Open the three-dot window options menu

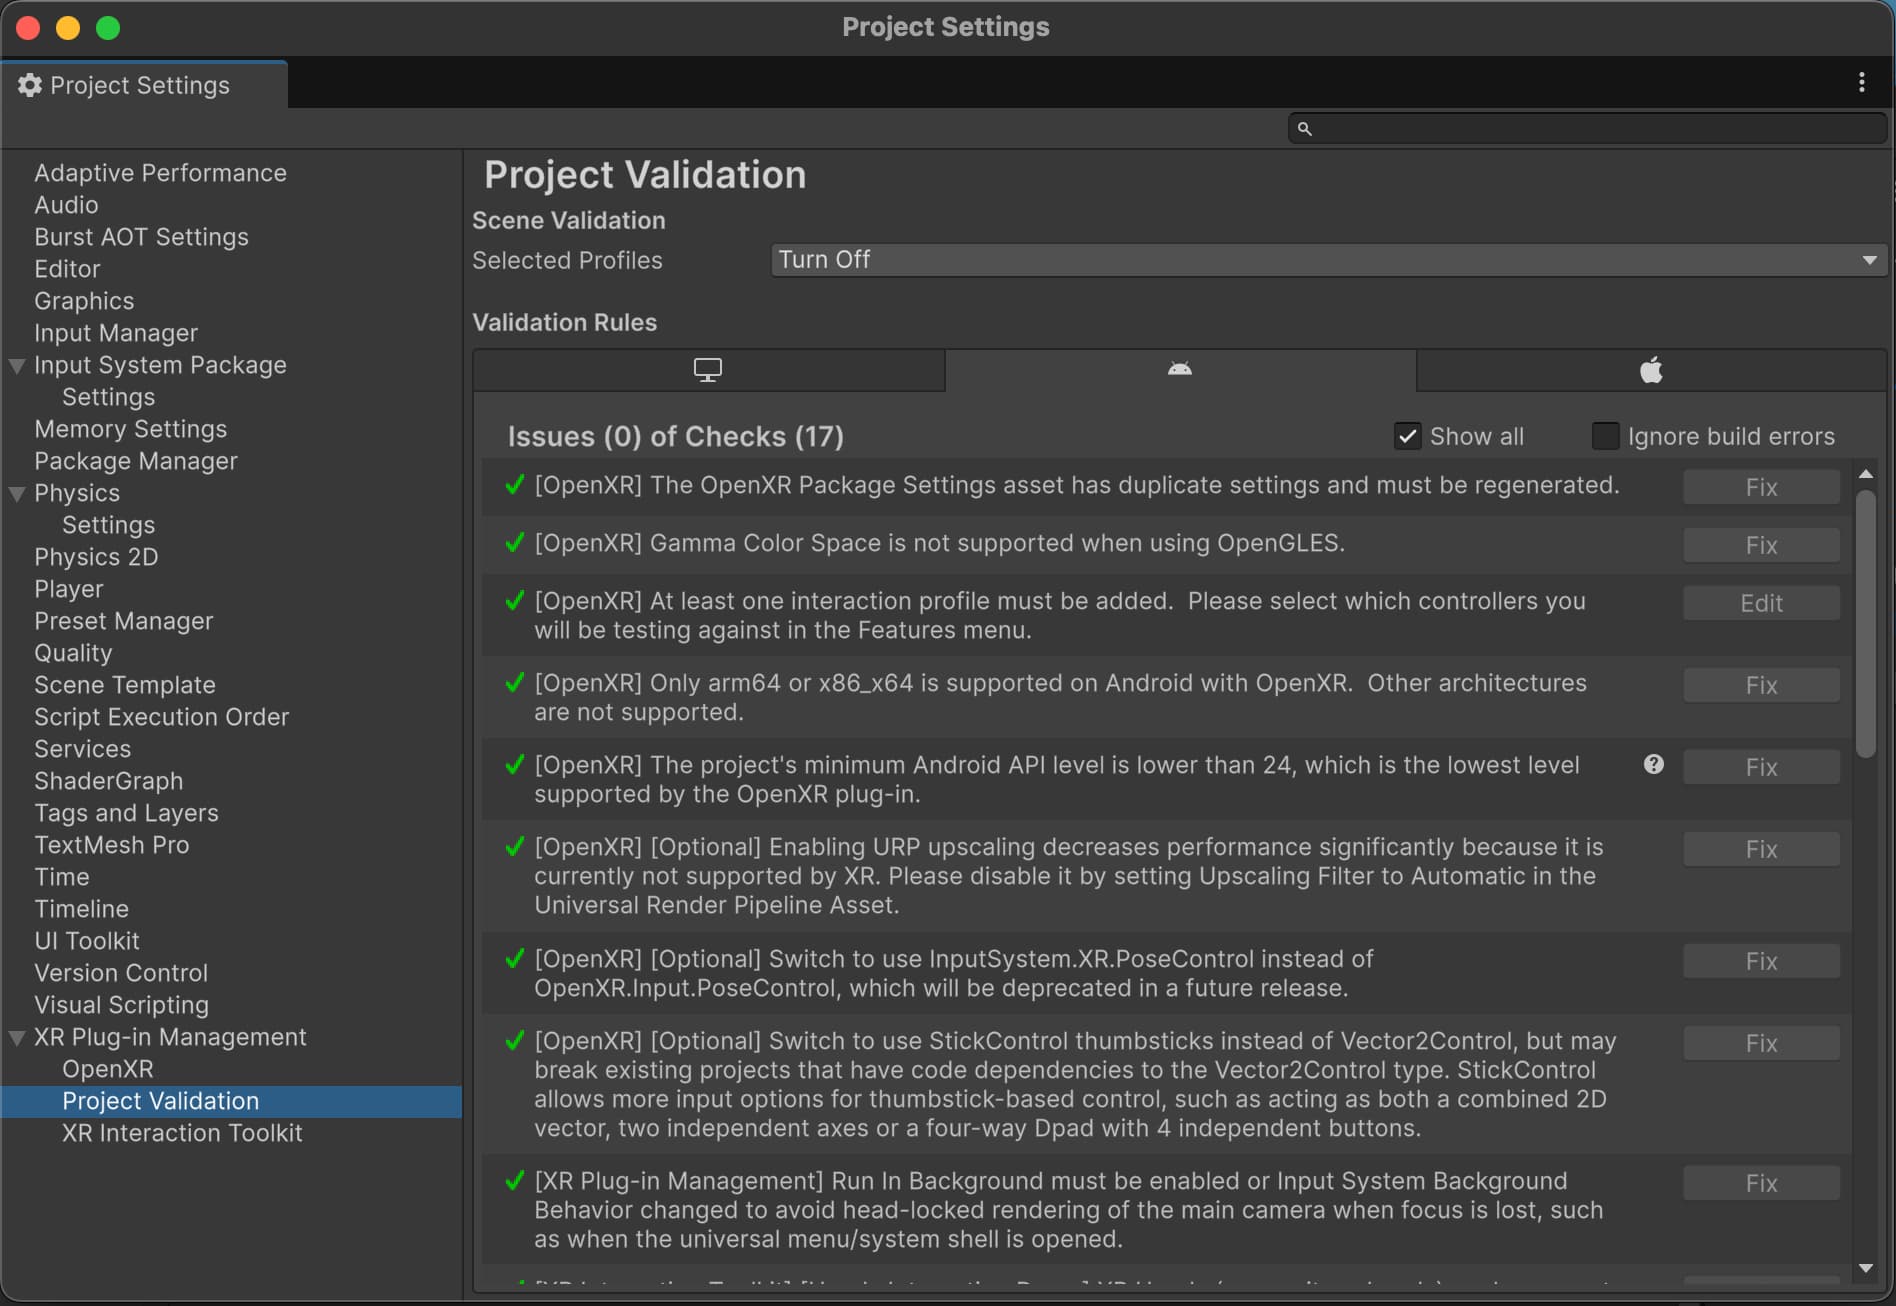pos(1861,83)
